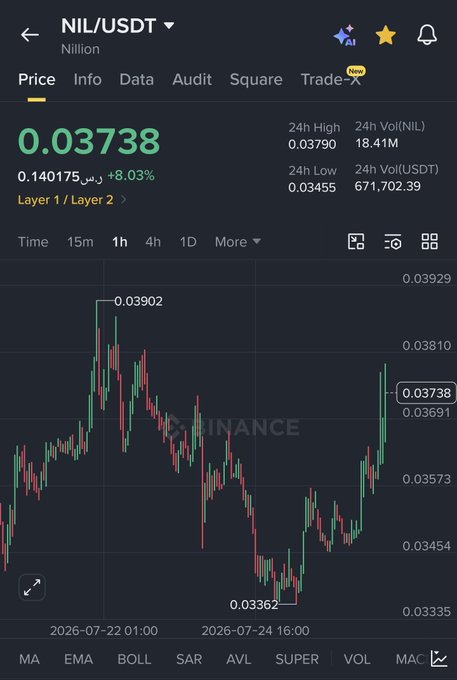This screenshot has height=680, width=457.
Task: Open the Trade-X tab
Action: (x=331, y=79)
